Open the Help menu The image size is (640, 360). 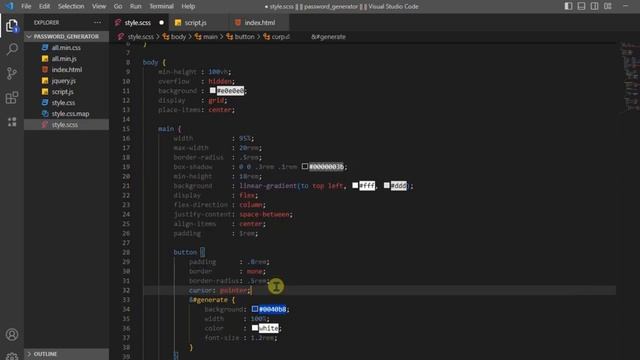(188, 6)
